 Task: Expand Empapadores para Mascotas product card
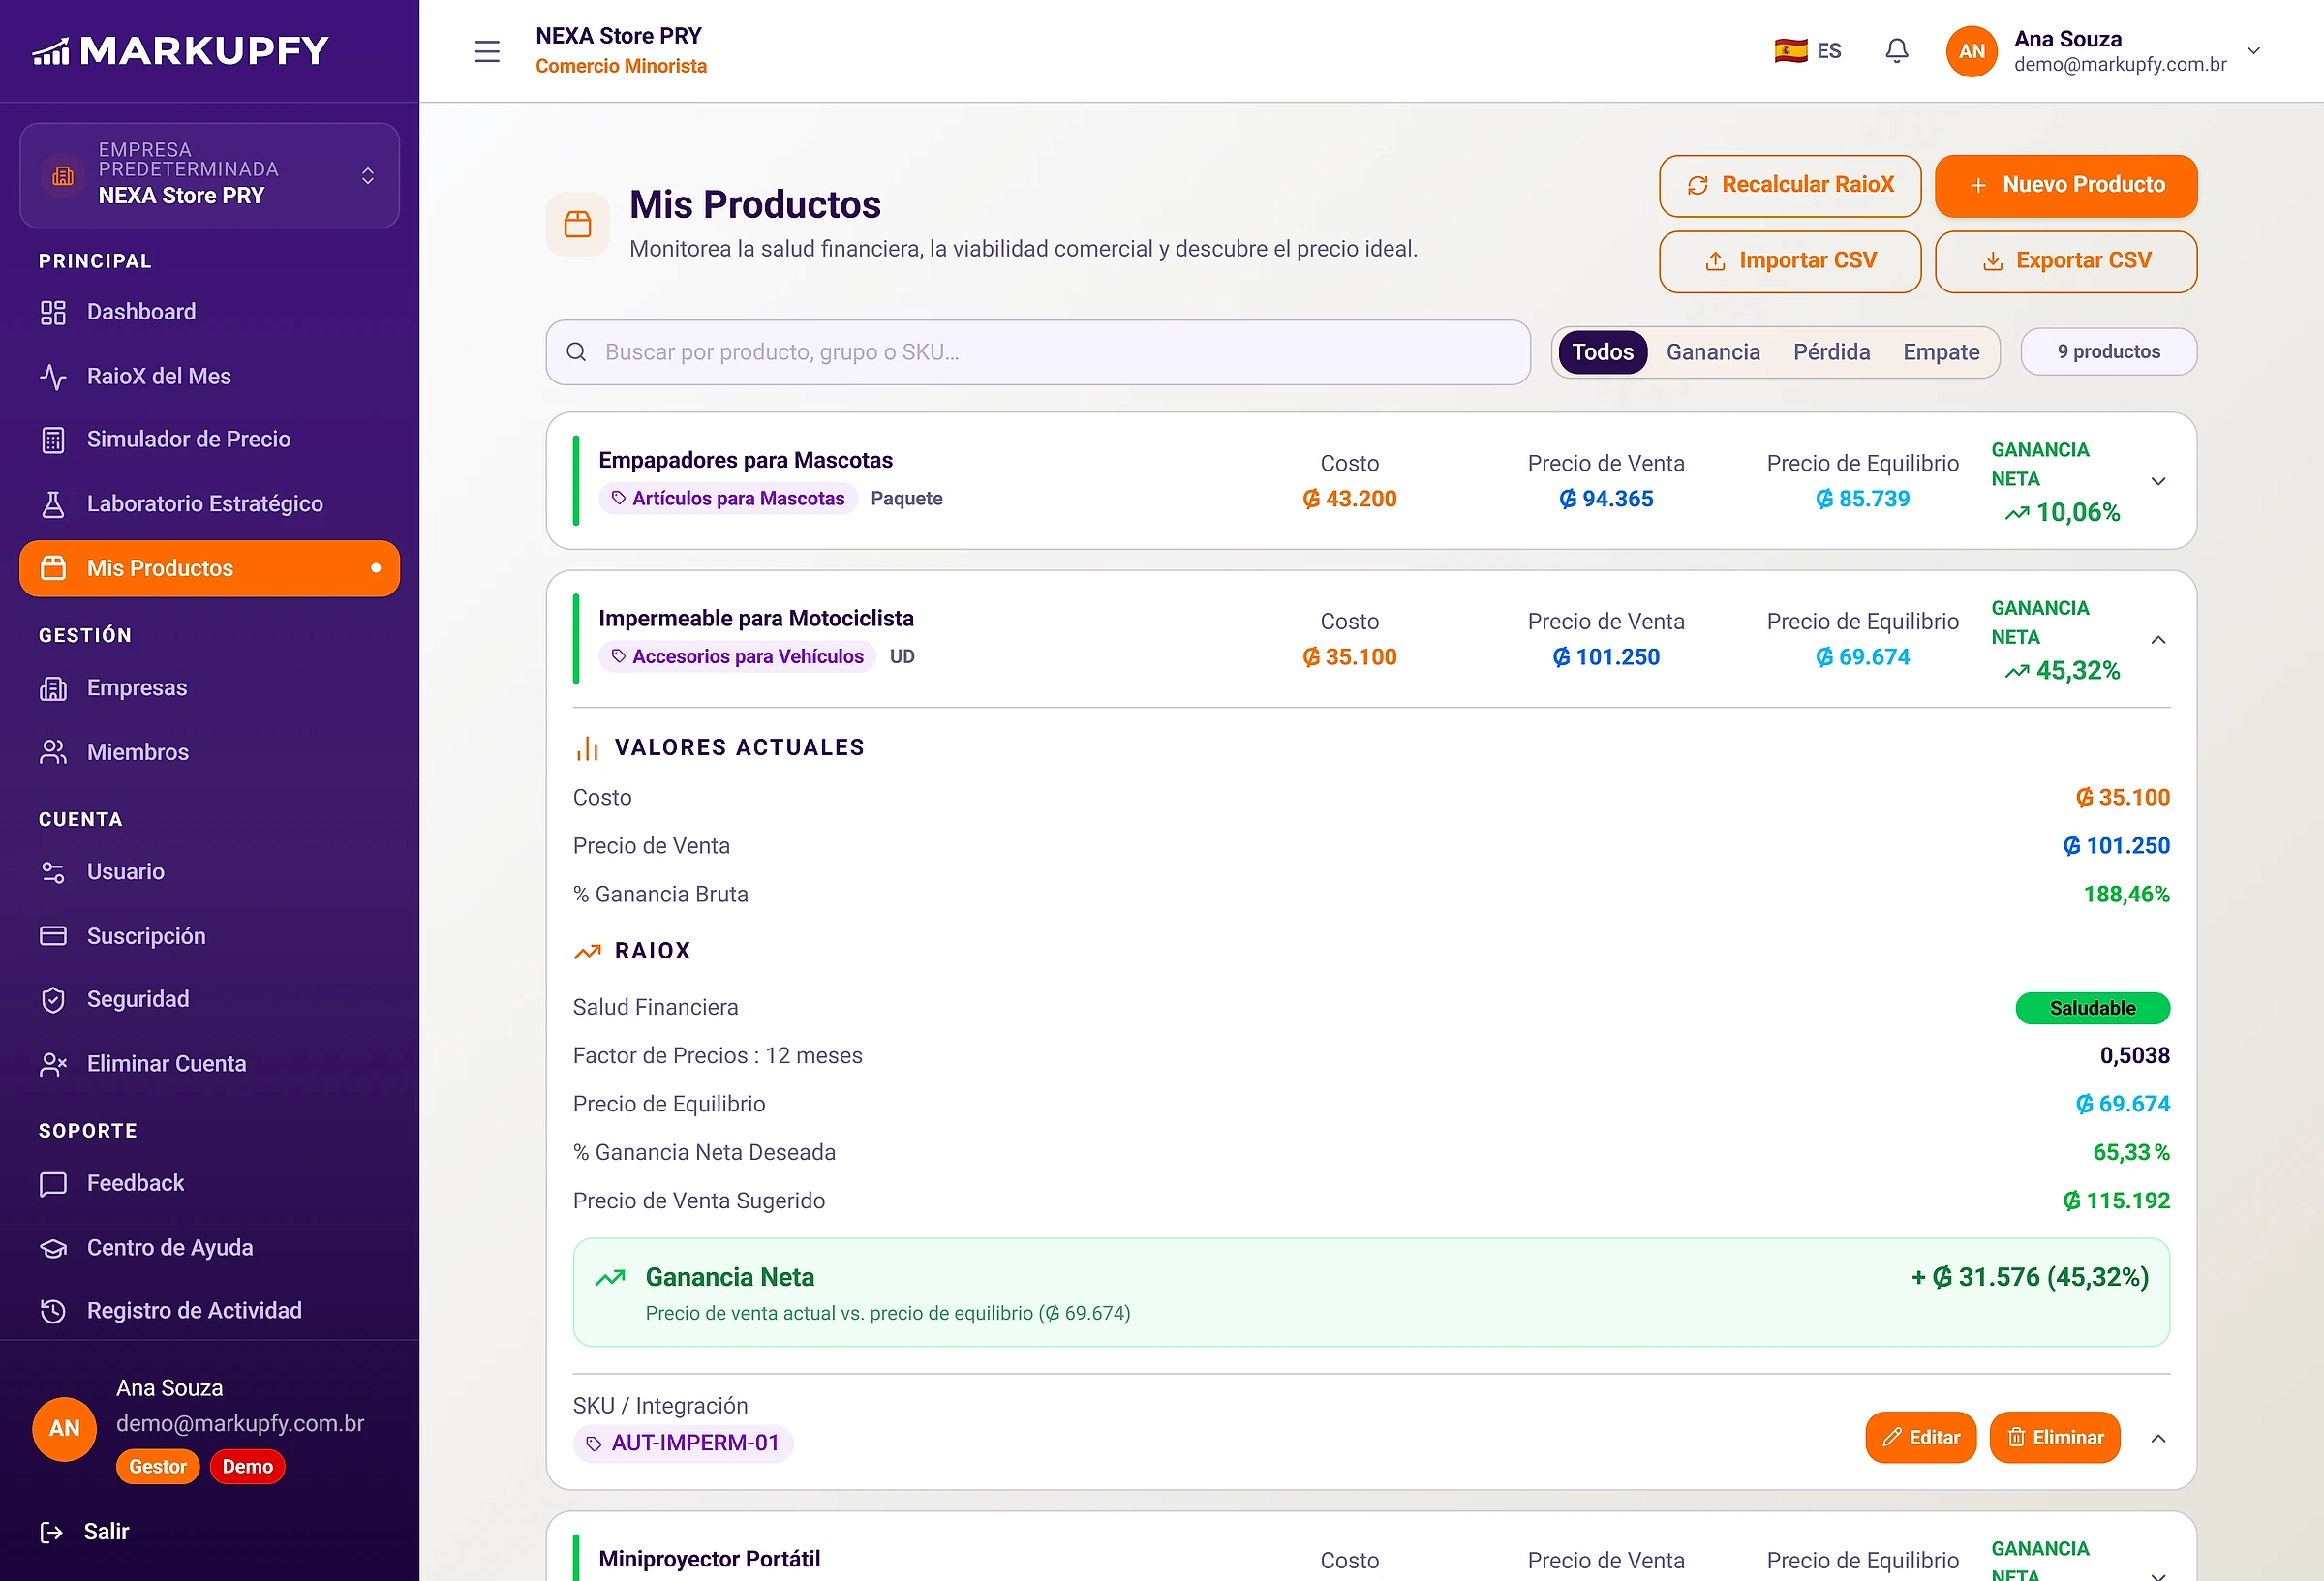point(2158,481)
